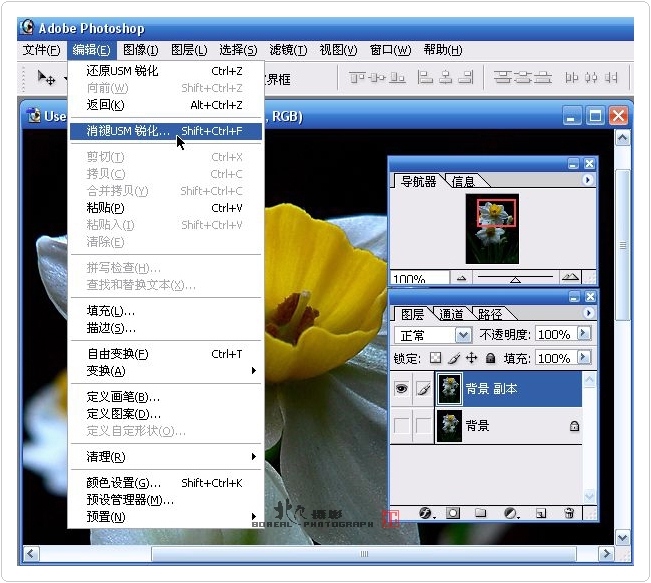Toggle lock position
651x583 pixels.
point(472,358)
